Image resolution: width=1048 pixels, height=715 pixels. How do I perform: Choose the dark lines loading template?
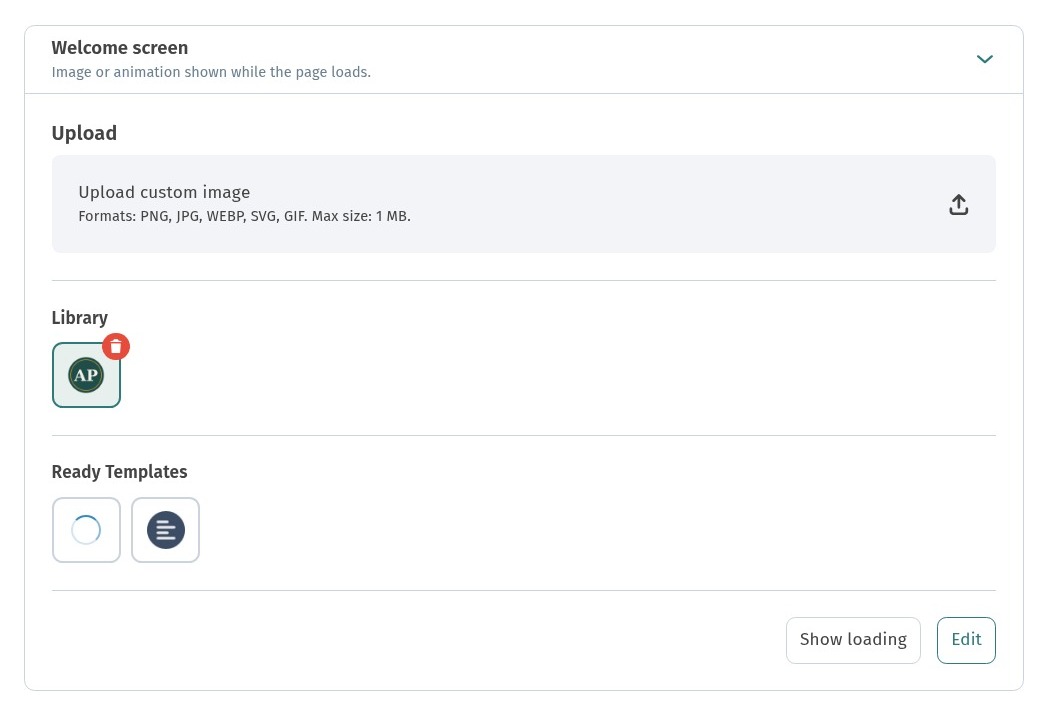coord(165,530)
